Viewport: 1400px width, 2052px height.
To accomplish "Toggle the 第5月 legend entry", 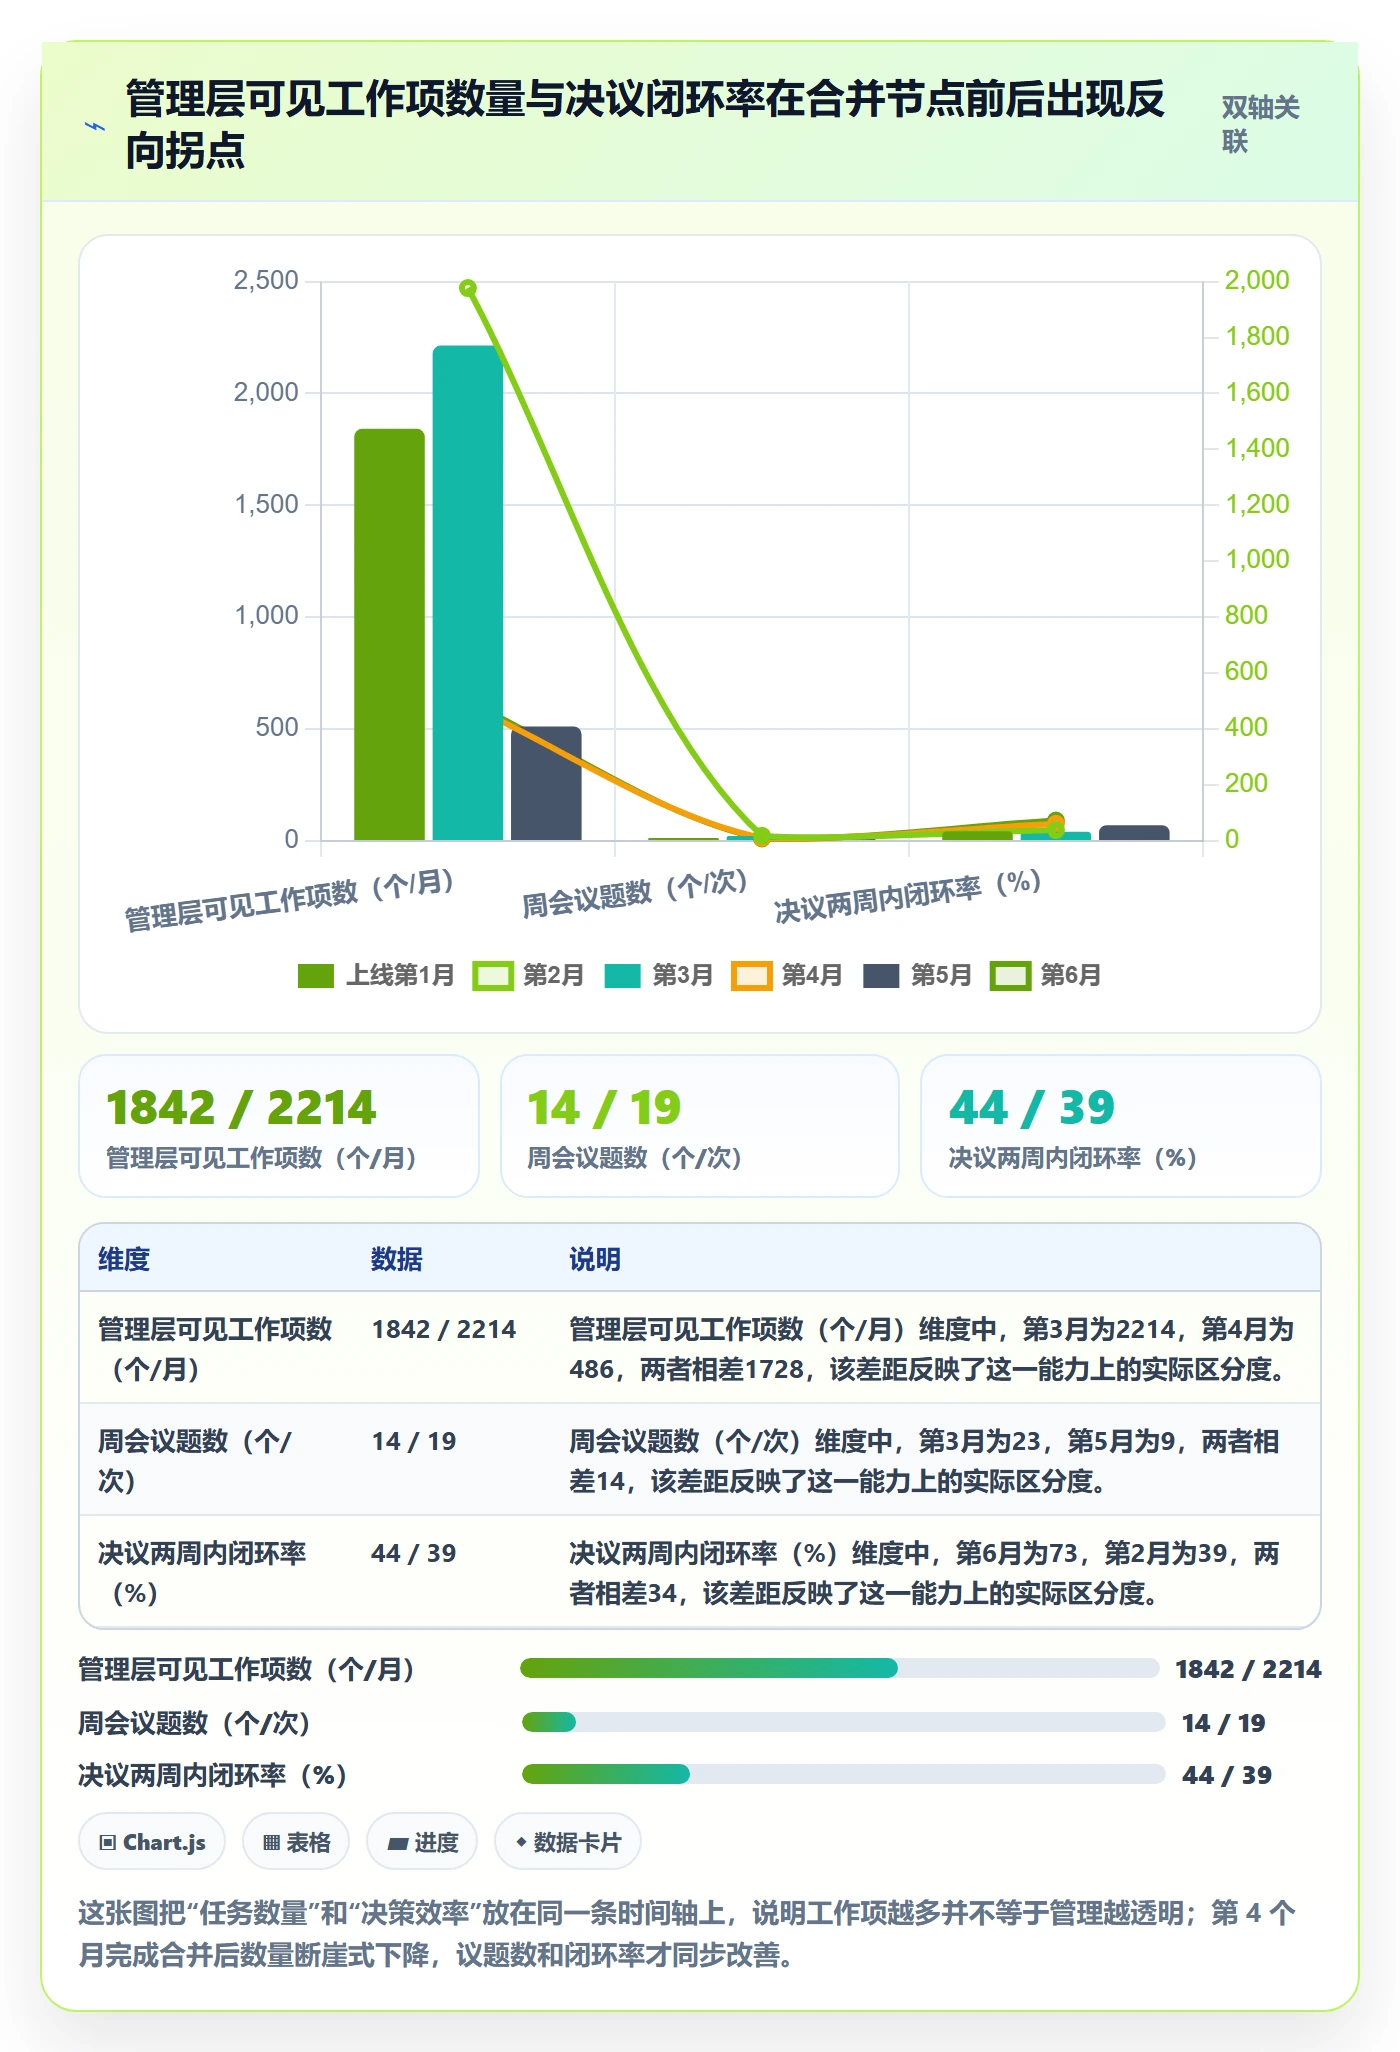I will [x=917, y=976].
